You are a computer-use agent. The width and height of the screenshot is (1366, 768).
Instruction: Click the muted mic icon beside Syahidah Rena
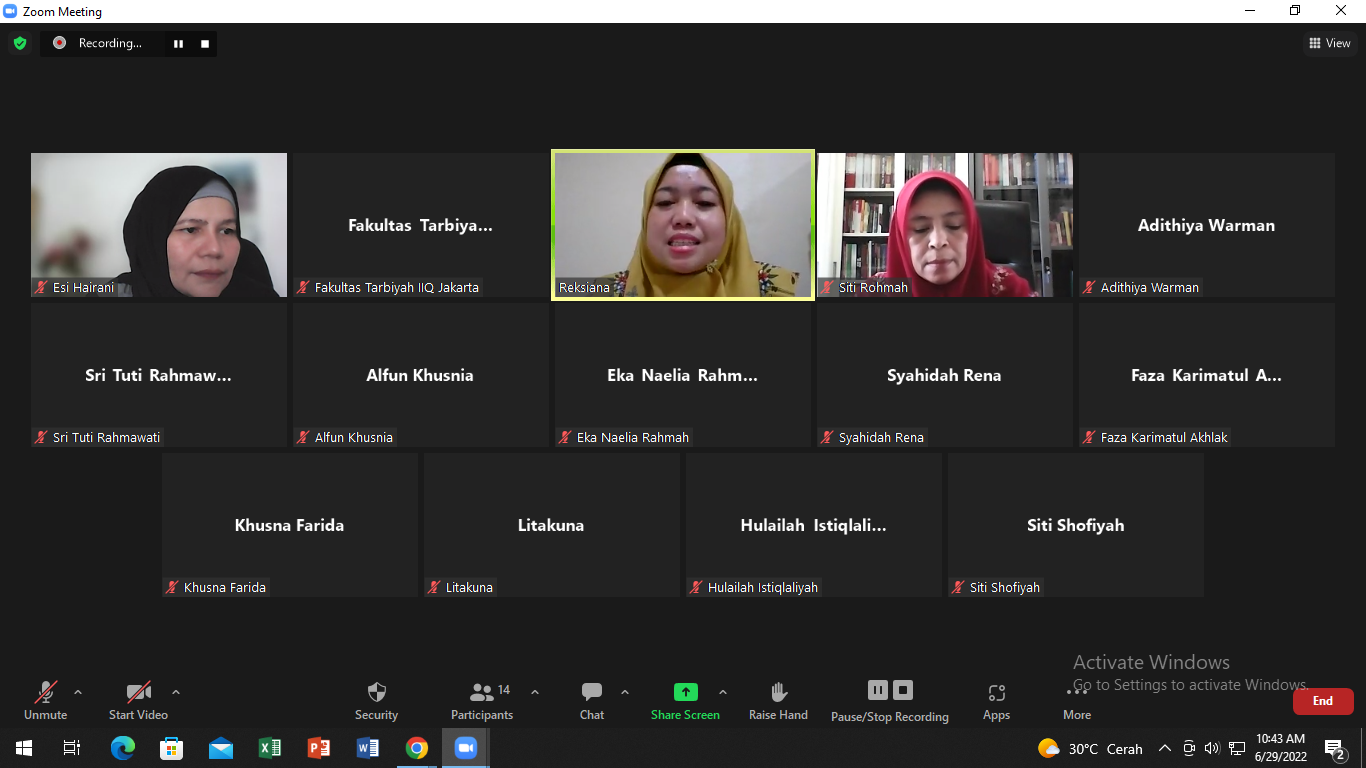pyautogui.click(x=827, y=437)
